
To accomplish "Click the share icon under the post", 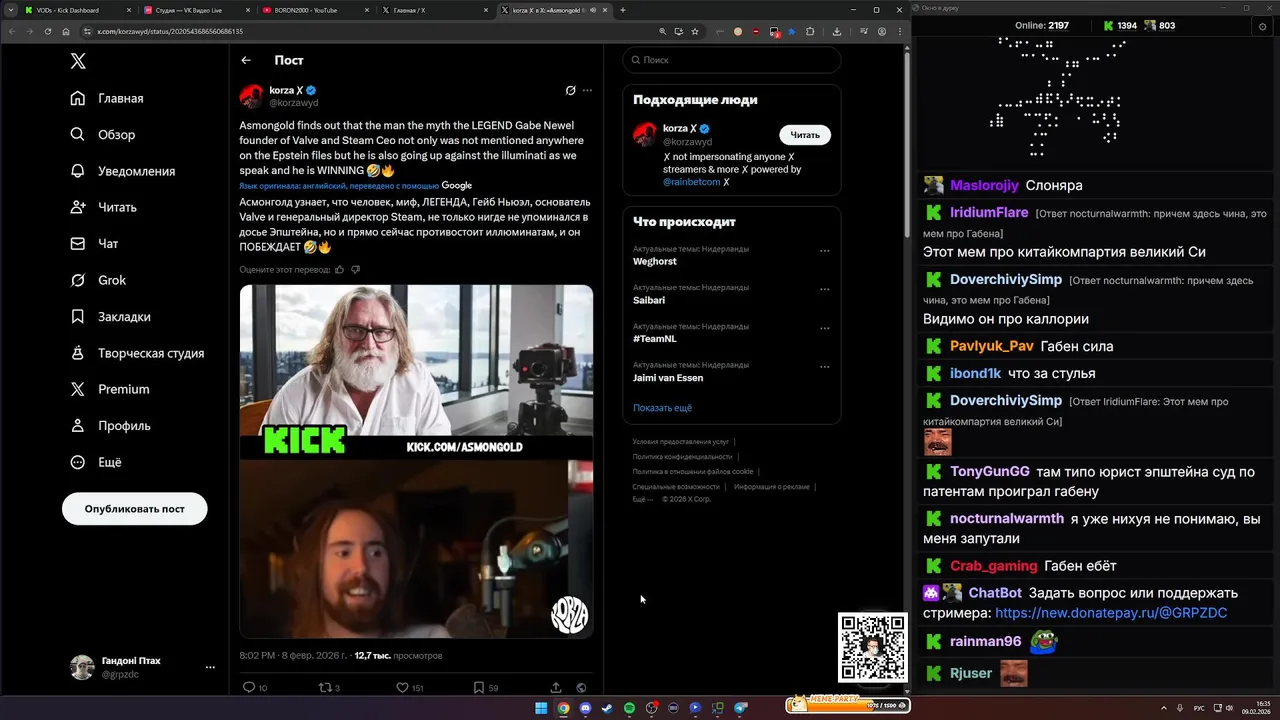I will pyautogui.click(x=555, y=688).
